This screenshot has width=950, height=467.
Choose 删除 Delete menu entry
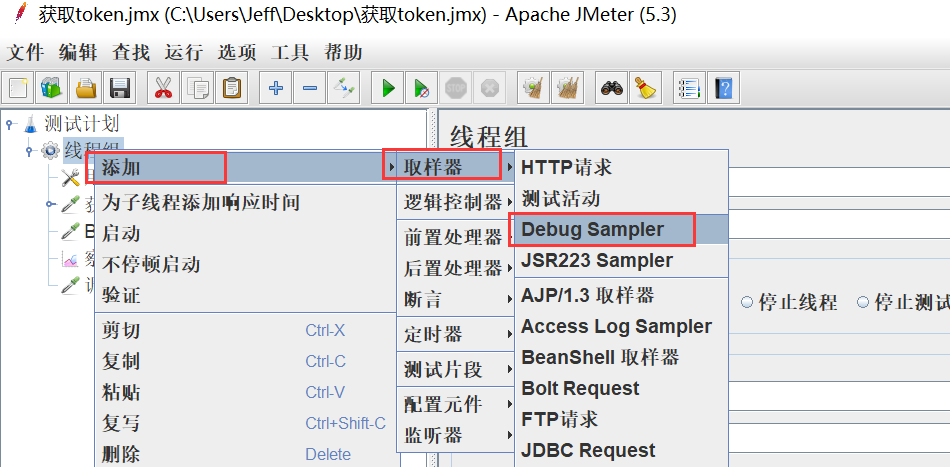pyautogui.click(x=246, y=454)
